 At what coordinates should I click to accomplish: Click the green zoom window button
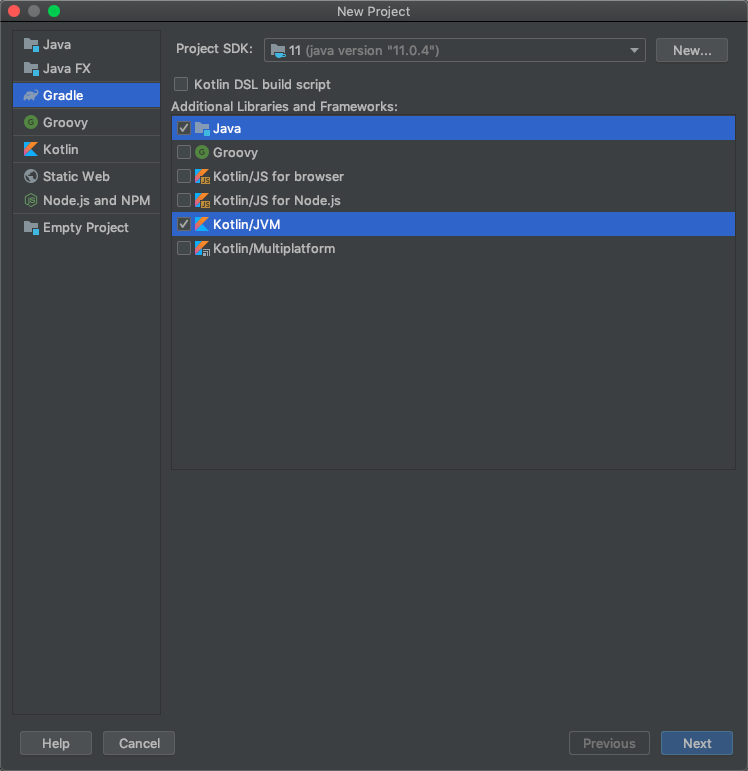click(x=54, y=11)
